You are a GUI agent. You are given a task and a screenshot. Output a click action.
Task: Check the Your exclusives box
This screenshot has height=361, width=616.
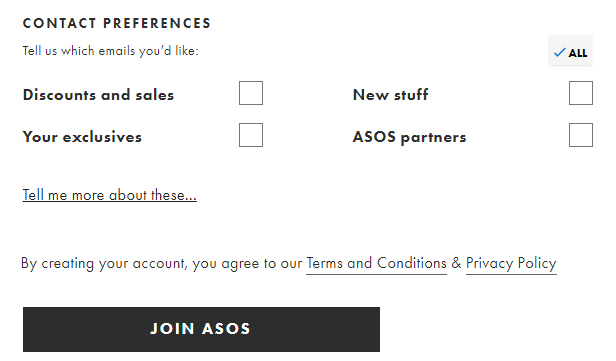251,135
